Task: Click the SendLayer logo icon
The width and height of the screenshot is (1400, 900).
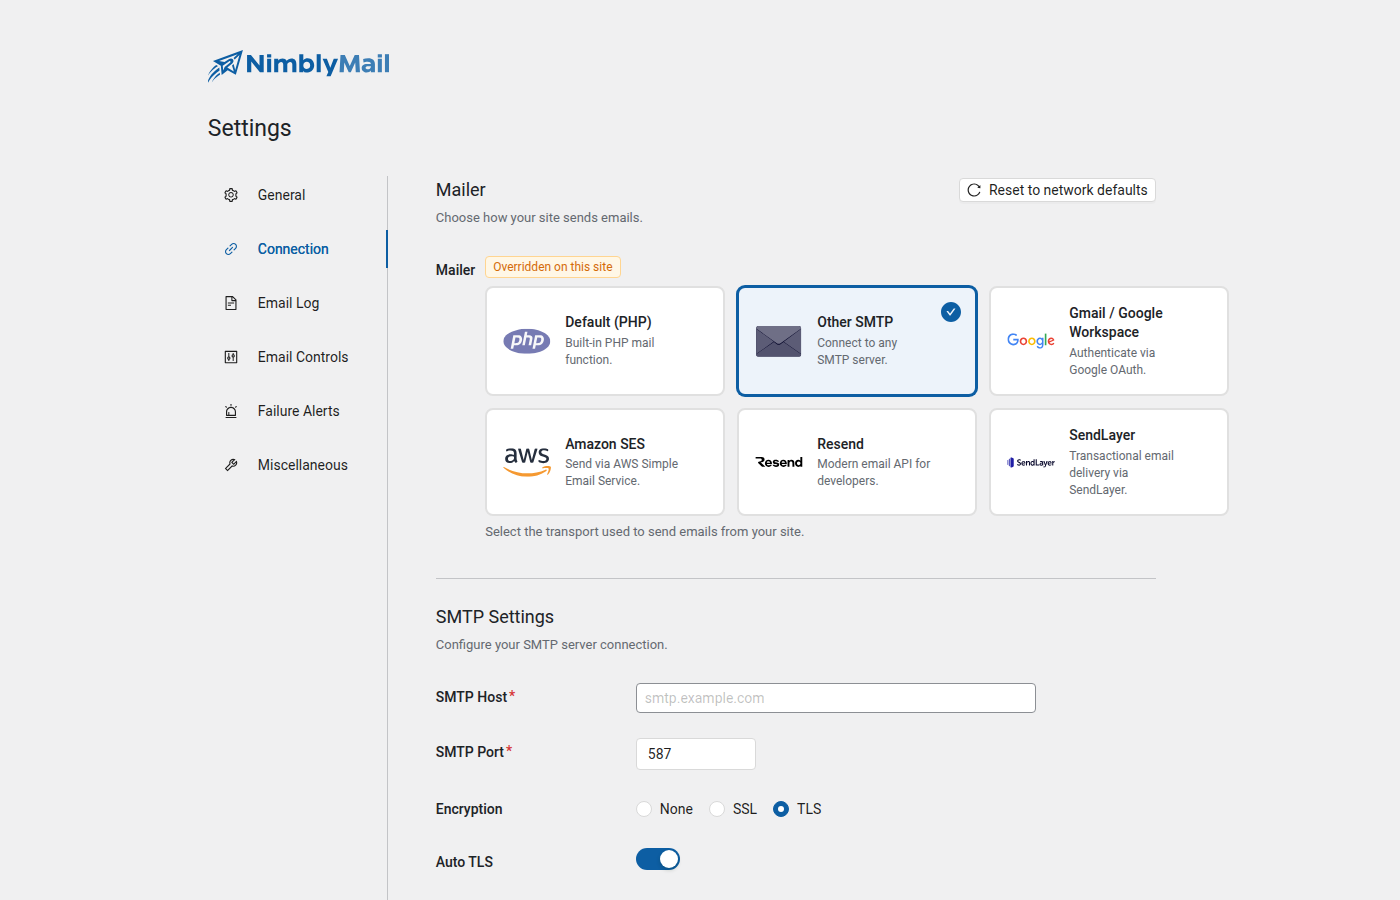Action: (1031, 462)
